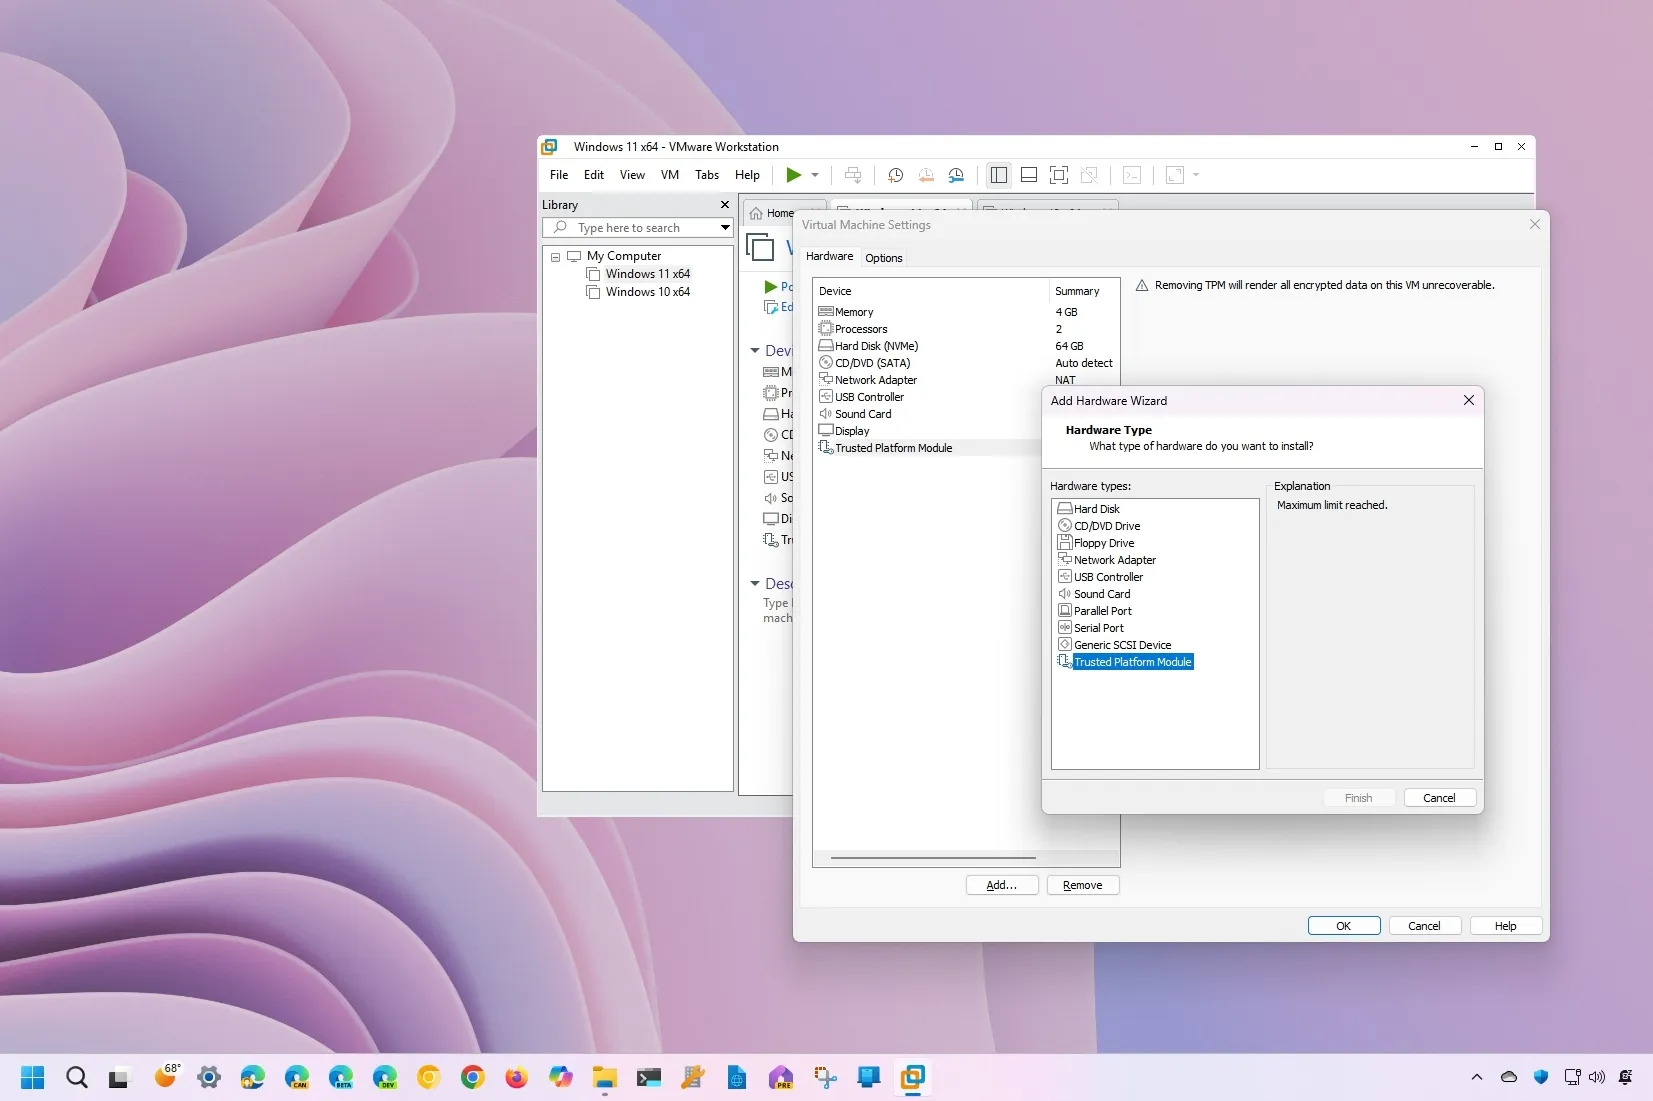Select the Windows 10 x64 virtual machine
Viewport: 1653px width, 1101px height.
[648, 292]
